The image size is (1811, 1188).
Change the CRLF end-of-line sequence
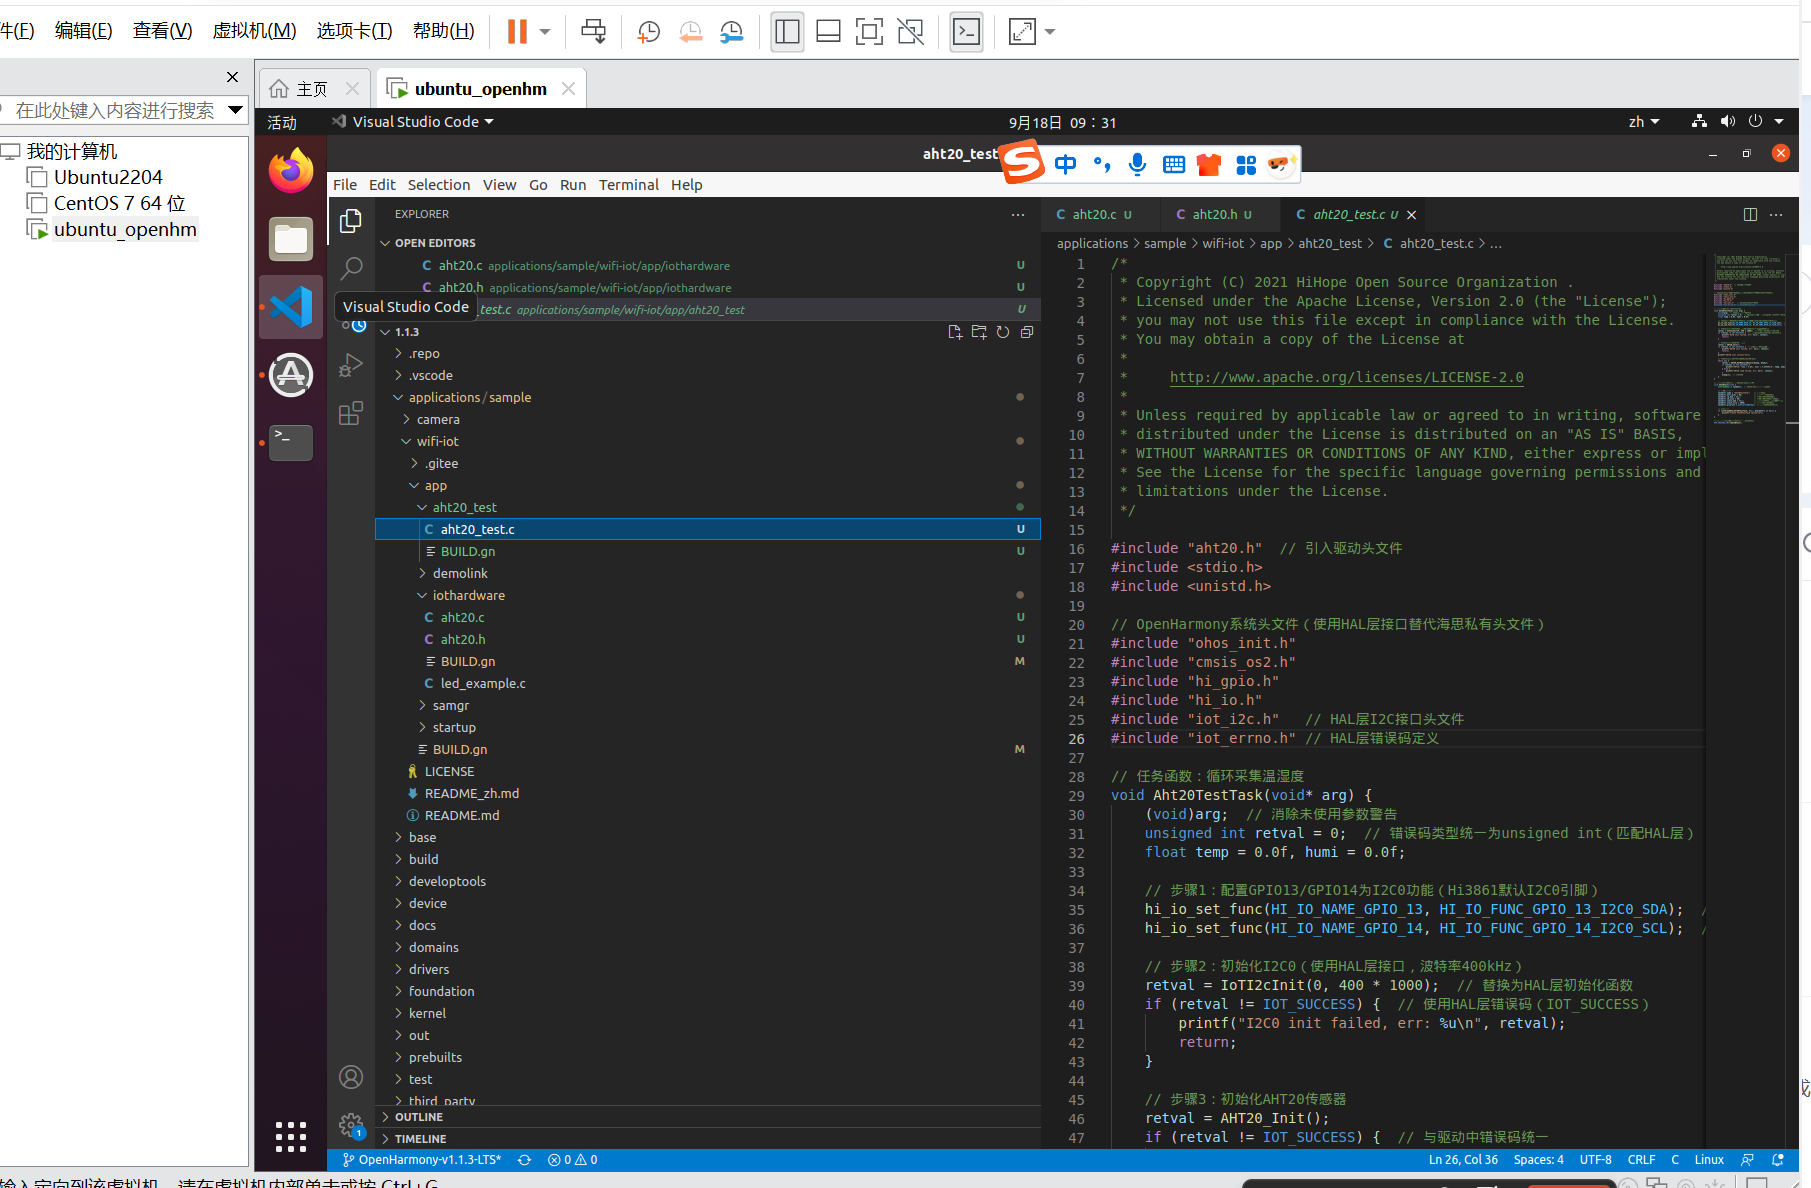click(x=1641, y=1160)
